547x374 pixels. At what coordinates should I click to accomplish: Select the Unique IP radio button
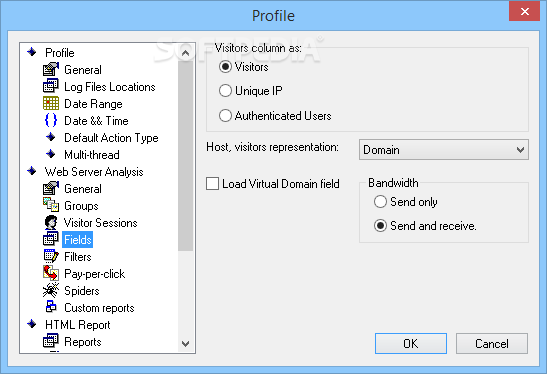[x=225, y=91]
